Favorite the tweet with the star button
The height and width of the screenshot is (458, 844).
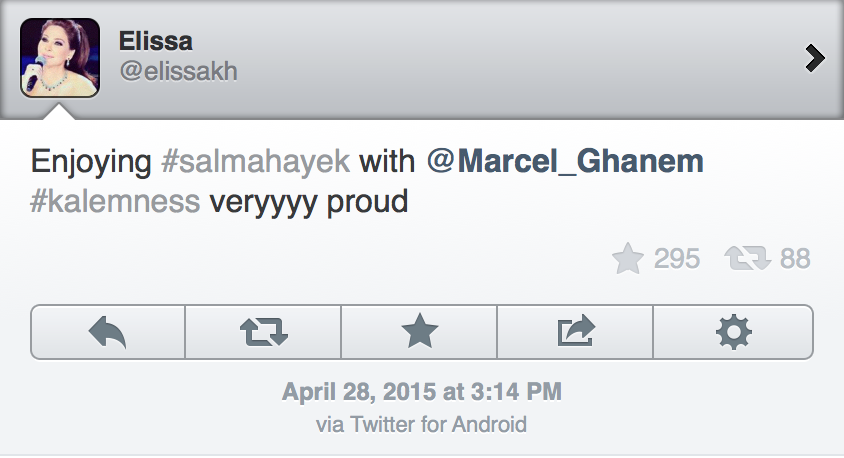419,331
